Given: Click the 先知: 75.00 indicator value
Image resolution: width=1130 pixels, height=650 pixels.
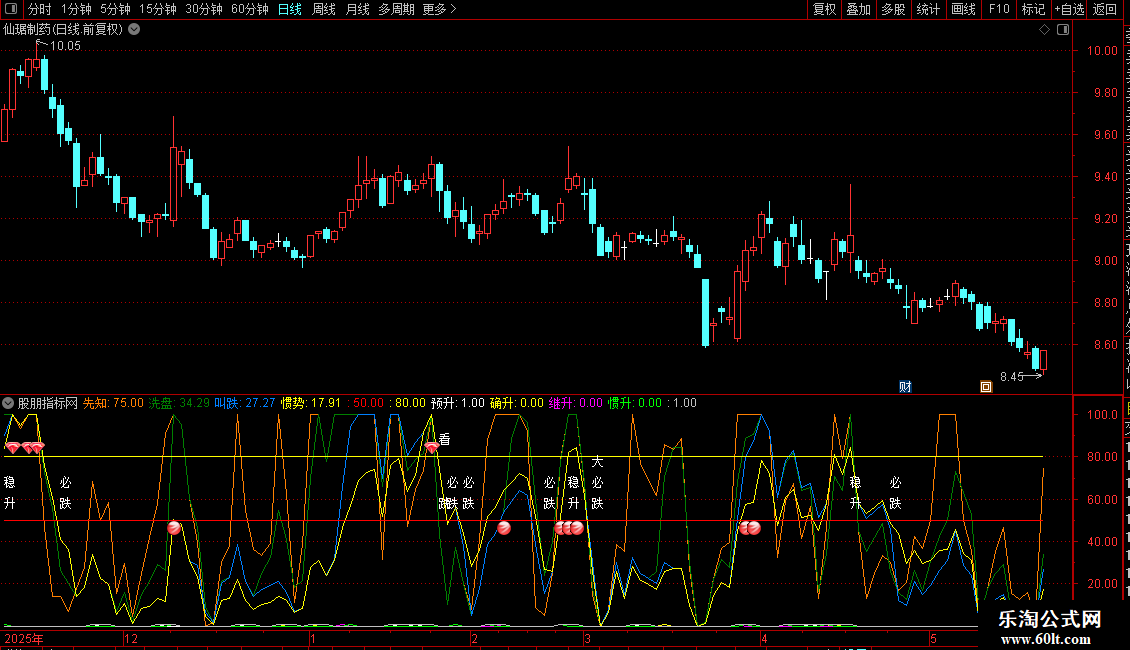Looking at the screenshot, I should (x=113, y=403).
